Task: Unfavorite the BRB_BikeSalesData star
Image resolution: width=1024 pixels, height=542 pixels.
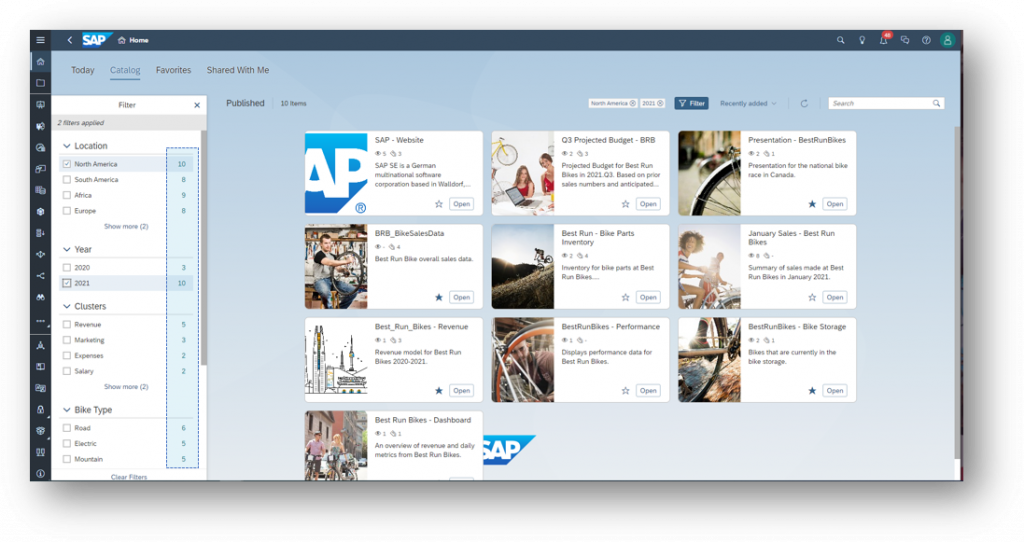Action: point(439,297)
